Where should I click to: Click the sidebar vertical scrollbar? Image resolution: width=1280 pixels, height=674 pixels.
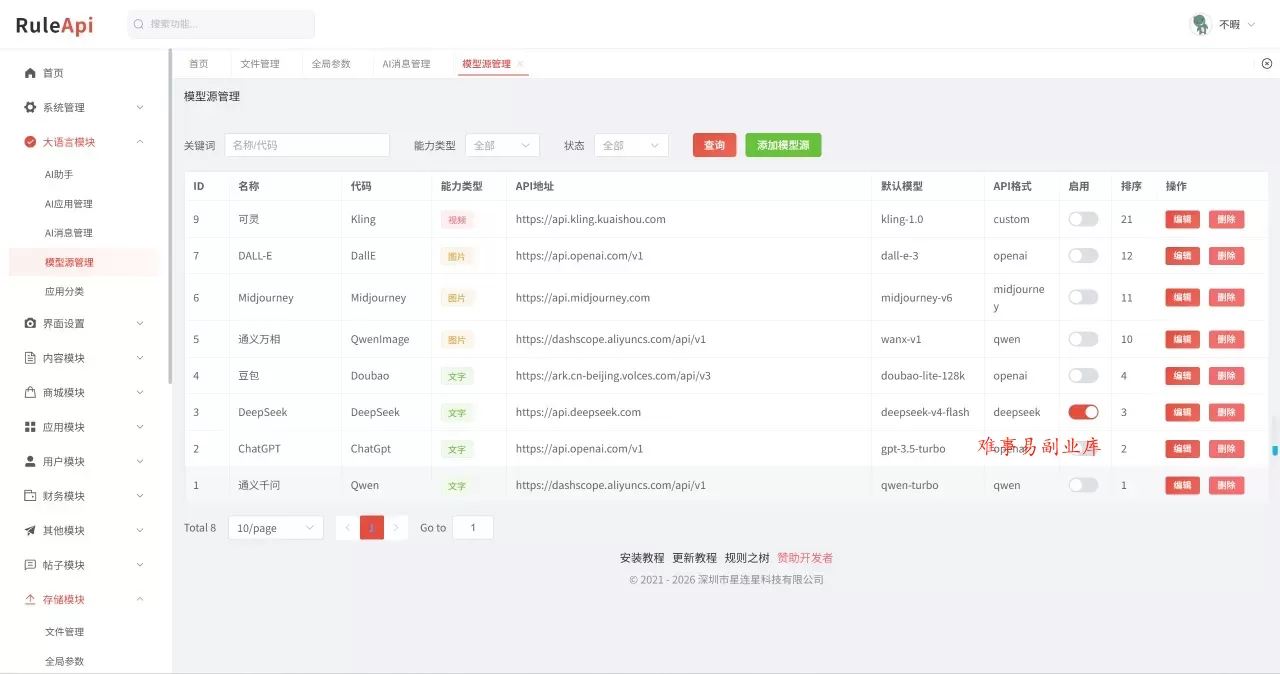pos(170,215)
